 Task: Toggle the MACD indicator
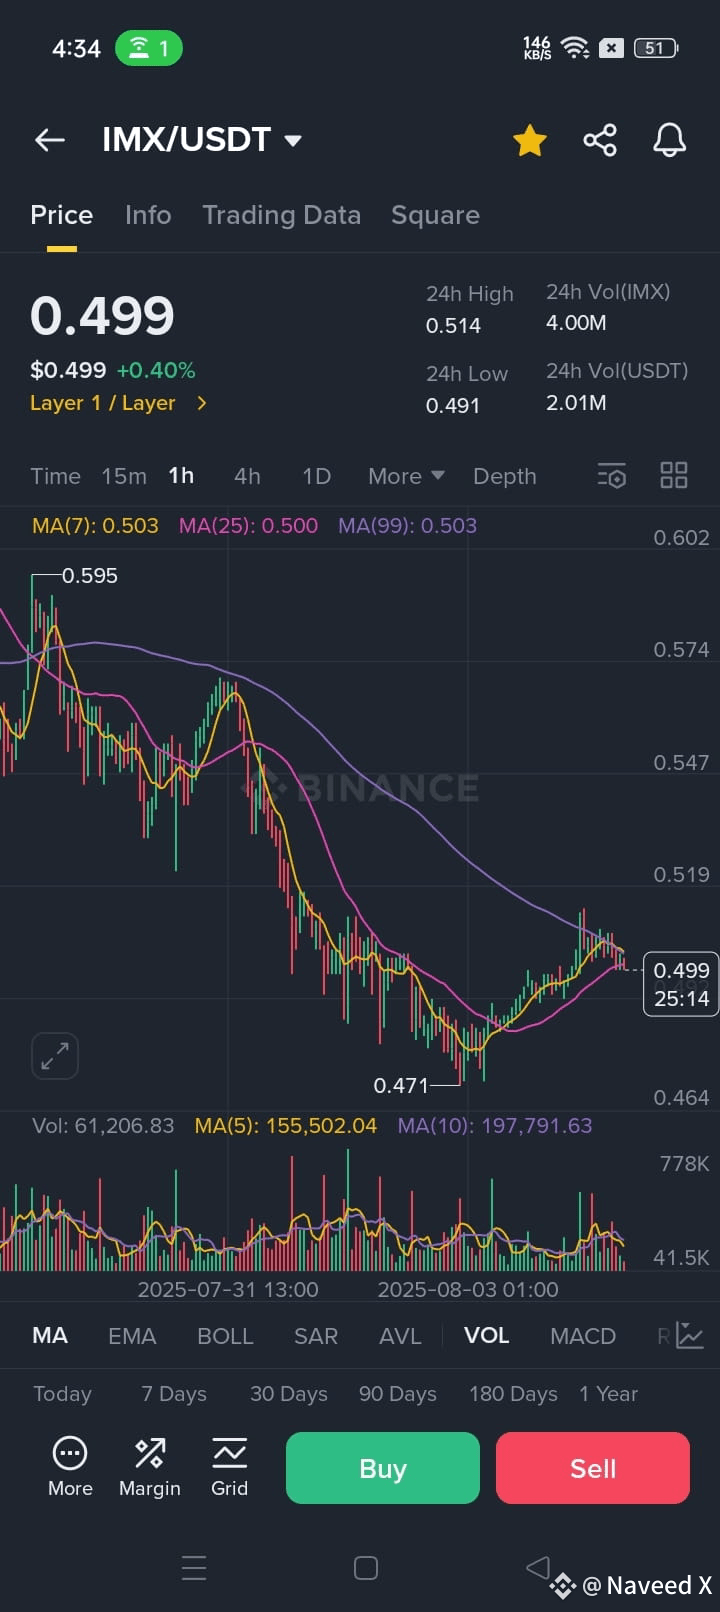[583, 1336]
